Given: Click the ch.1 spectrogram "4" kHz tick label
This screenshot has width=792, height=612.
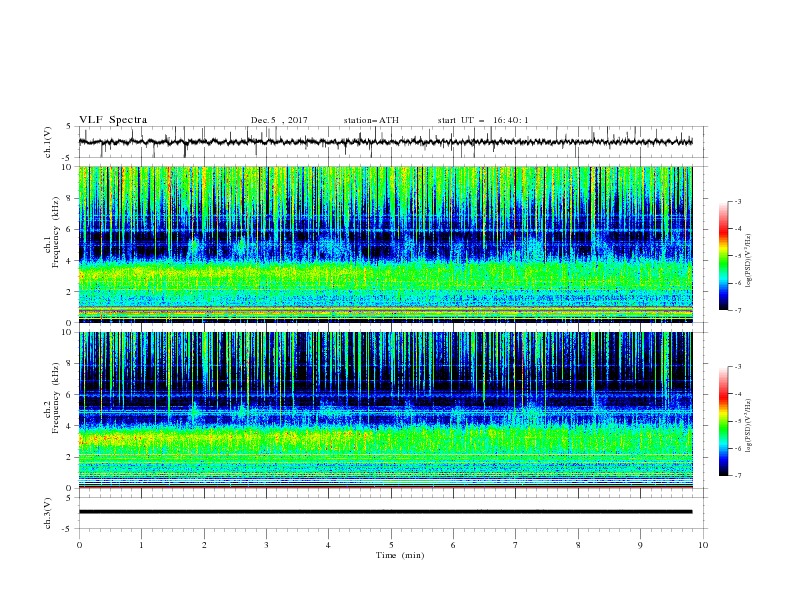Looking at the screenshot, I should [x=70, y=261].
